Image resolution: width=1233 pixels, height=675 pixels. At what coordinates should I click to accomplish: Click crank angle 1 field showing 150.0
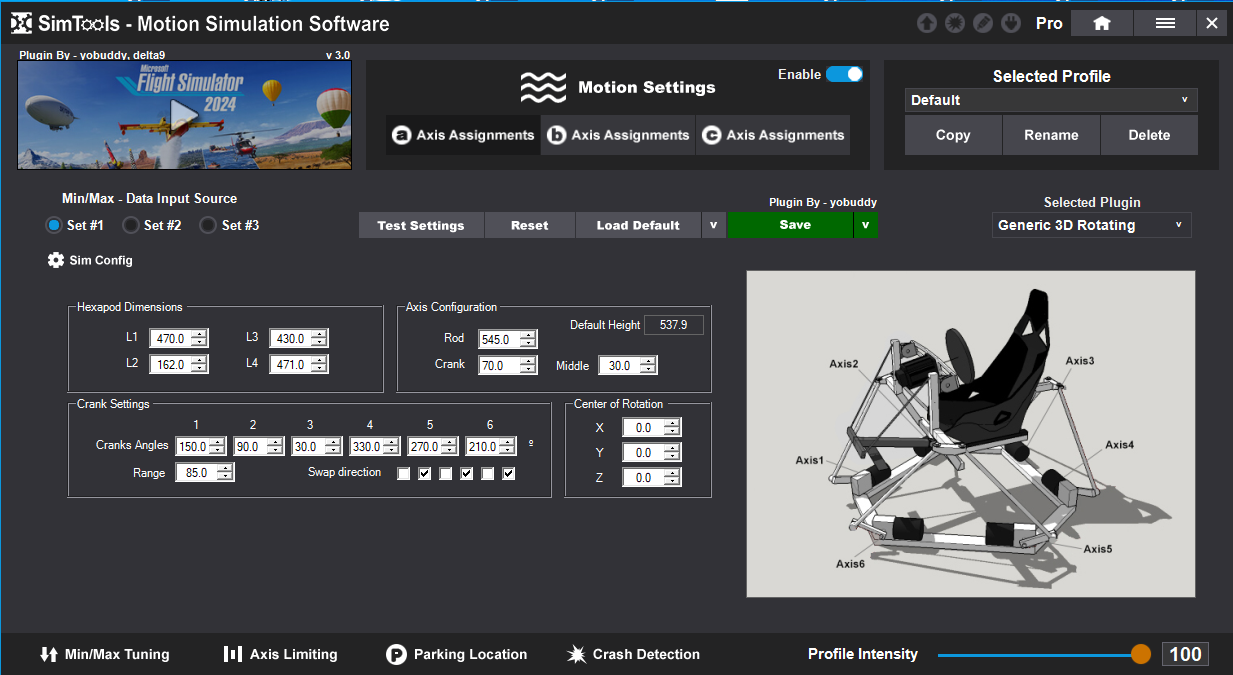(202, 447)
